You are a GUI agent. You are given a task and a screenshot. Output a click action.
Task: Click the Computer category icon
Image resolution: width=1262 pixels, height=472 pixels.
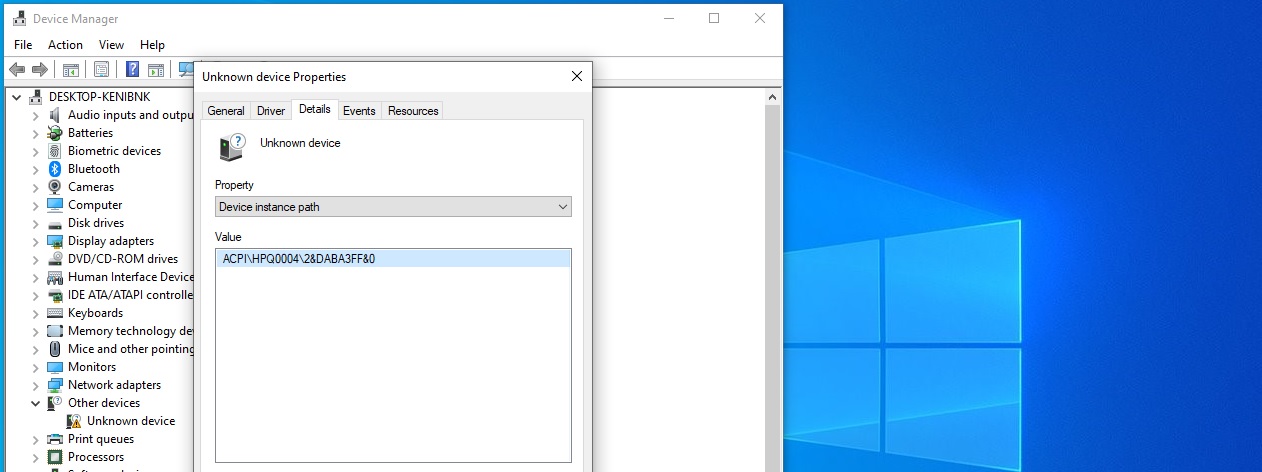click(55, 205)
